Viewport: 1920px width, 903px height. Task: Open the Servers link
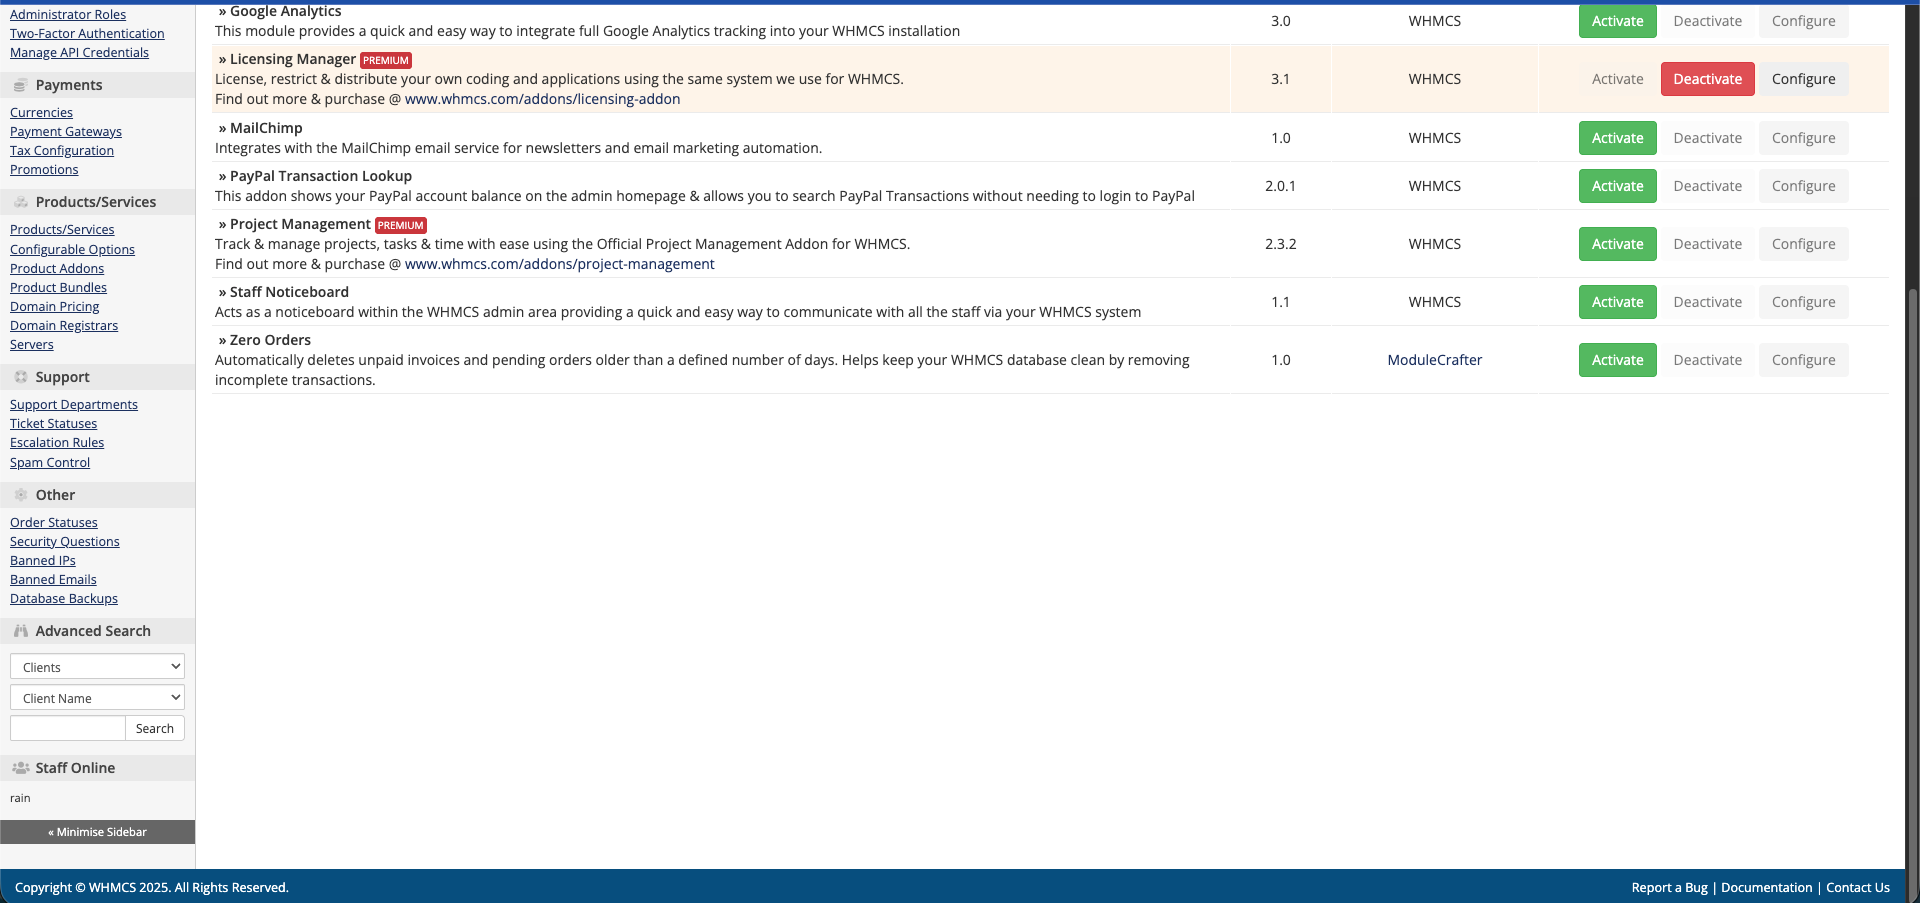click(32, 345)
